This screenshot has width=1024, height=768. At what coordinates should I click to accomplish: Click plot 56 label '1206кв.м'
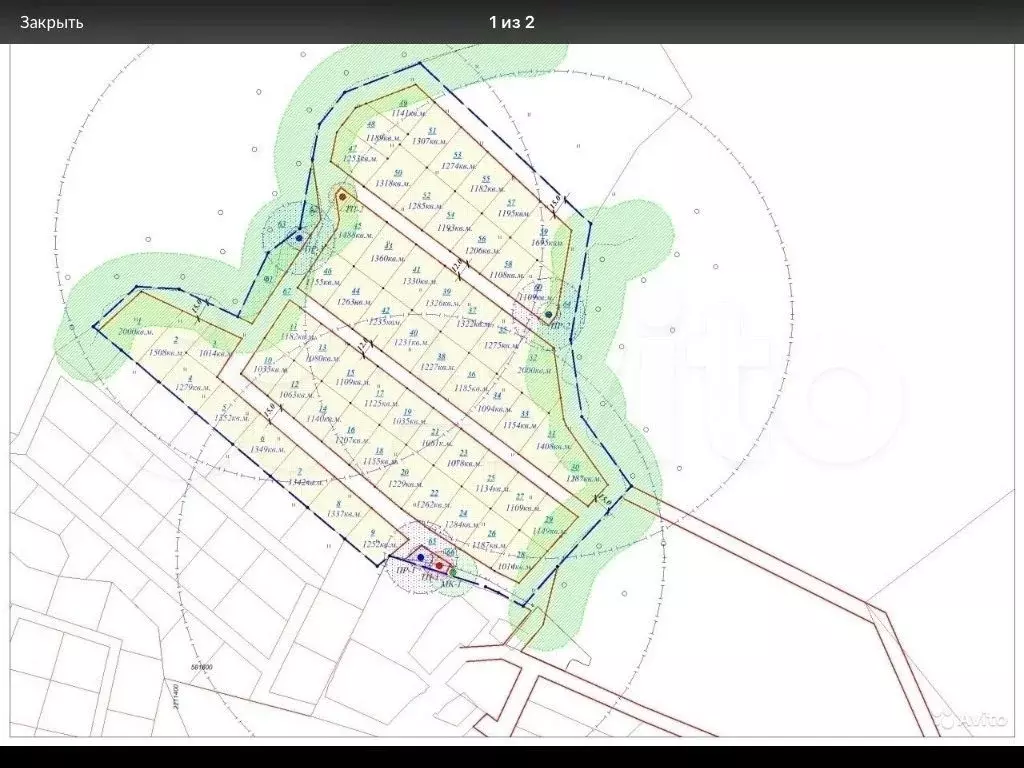pos(483,250)
